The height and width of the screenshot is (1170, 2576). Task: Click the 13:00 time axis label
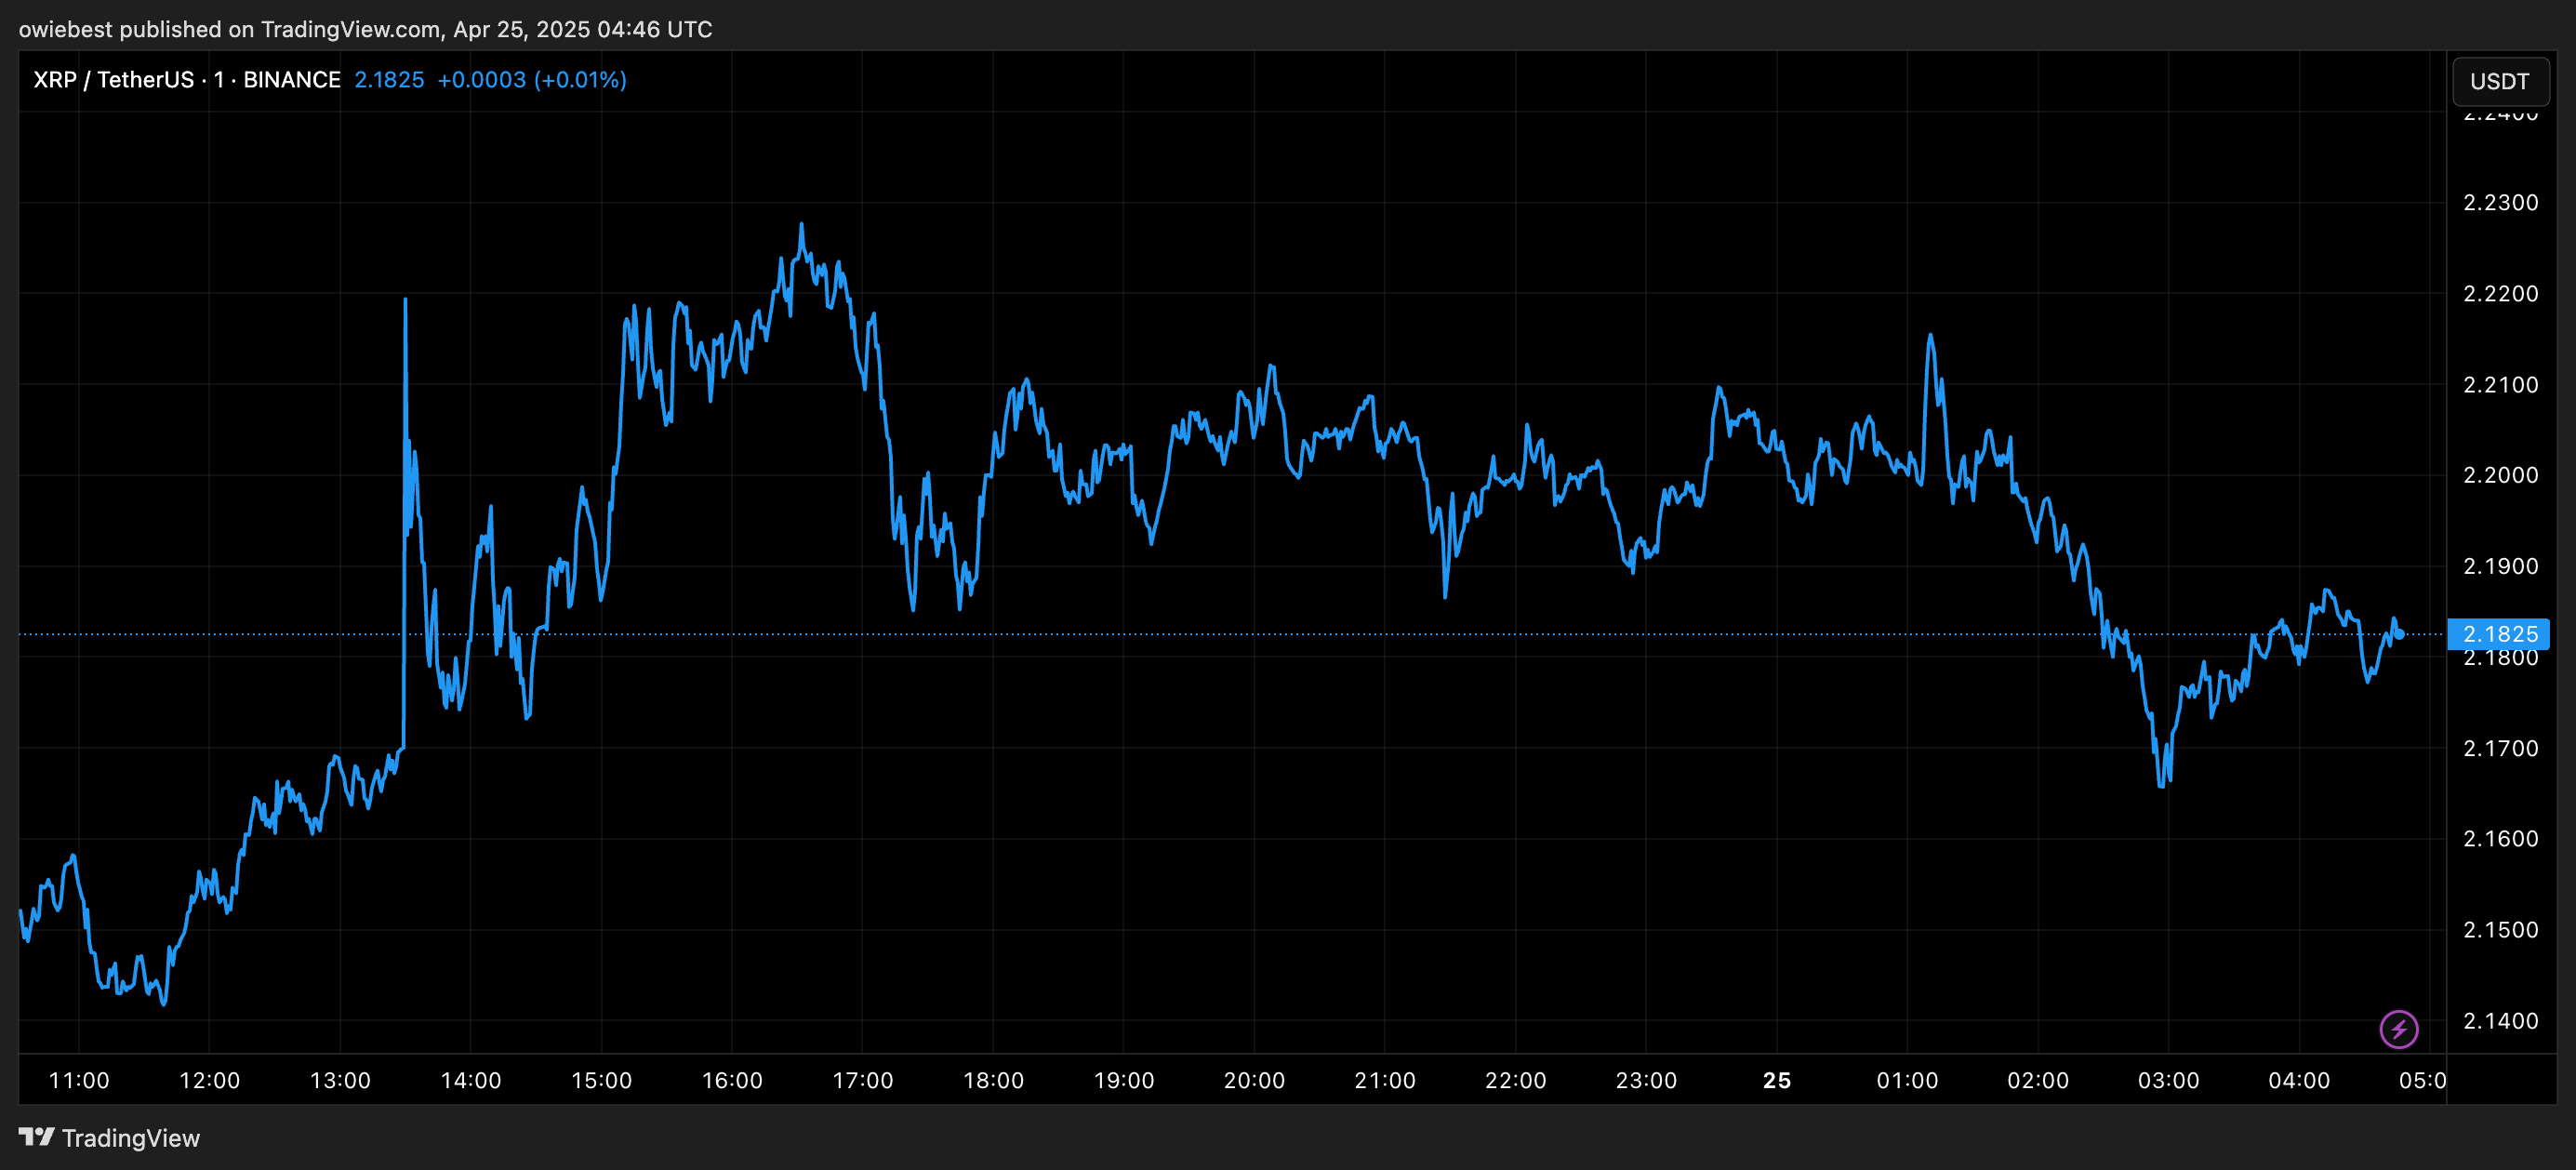tap(340, 1081)
